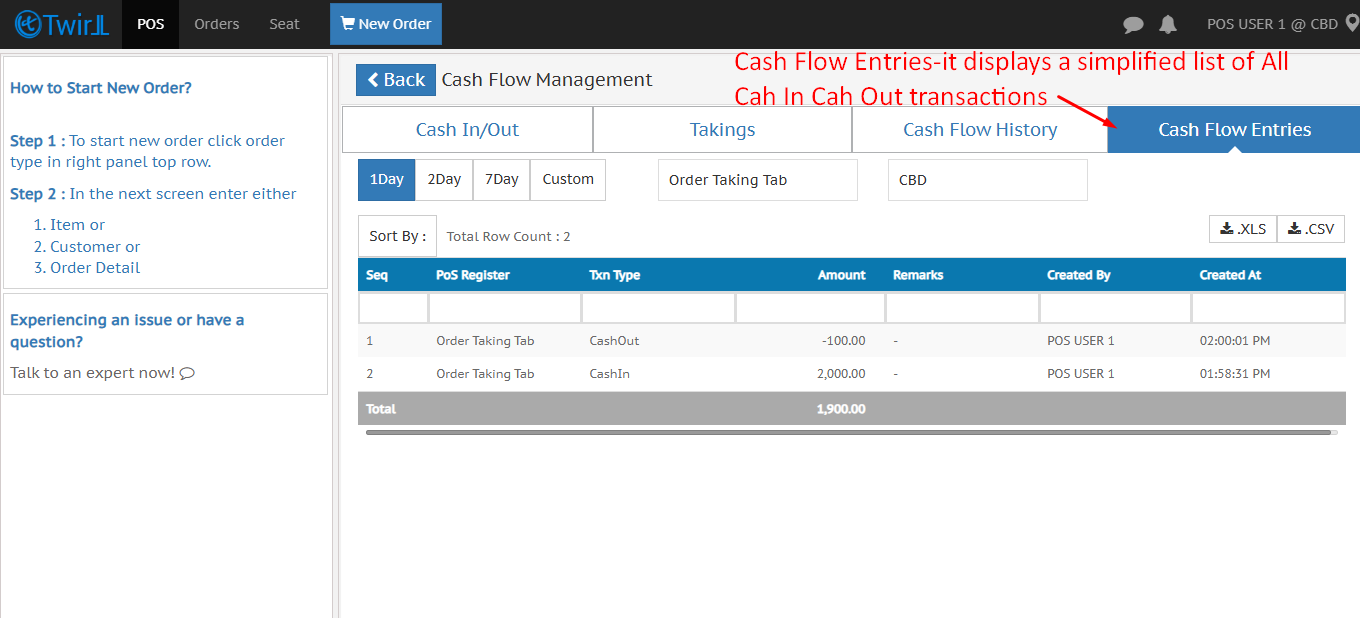Click the Txn Type column filter field
Viewport: 1360px width, 618px height.
point(658,308)
